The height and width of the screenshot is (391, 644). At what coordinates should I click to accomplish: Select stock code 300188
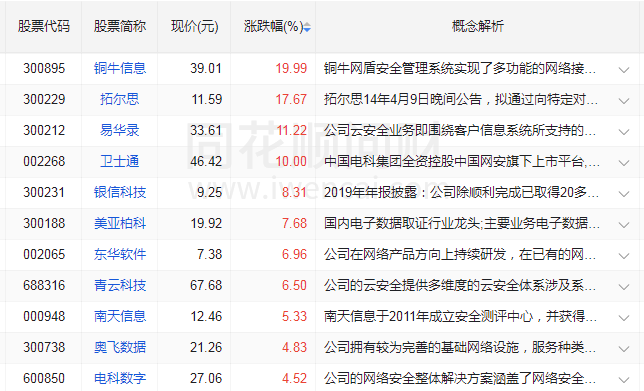click(x=44, y=223)
